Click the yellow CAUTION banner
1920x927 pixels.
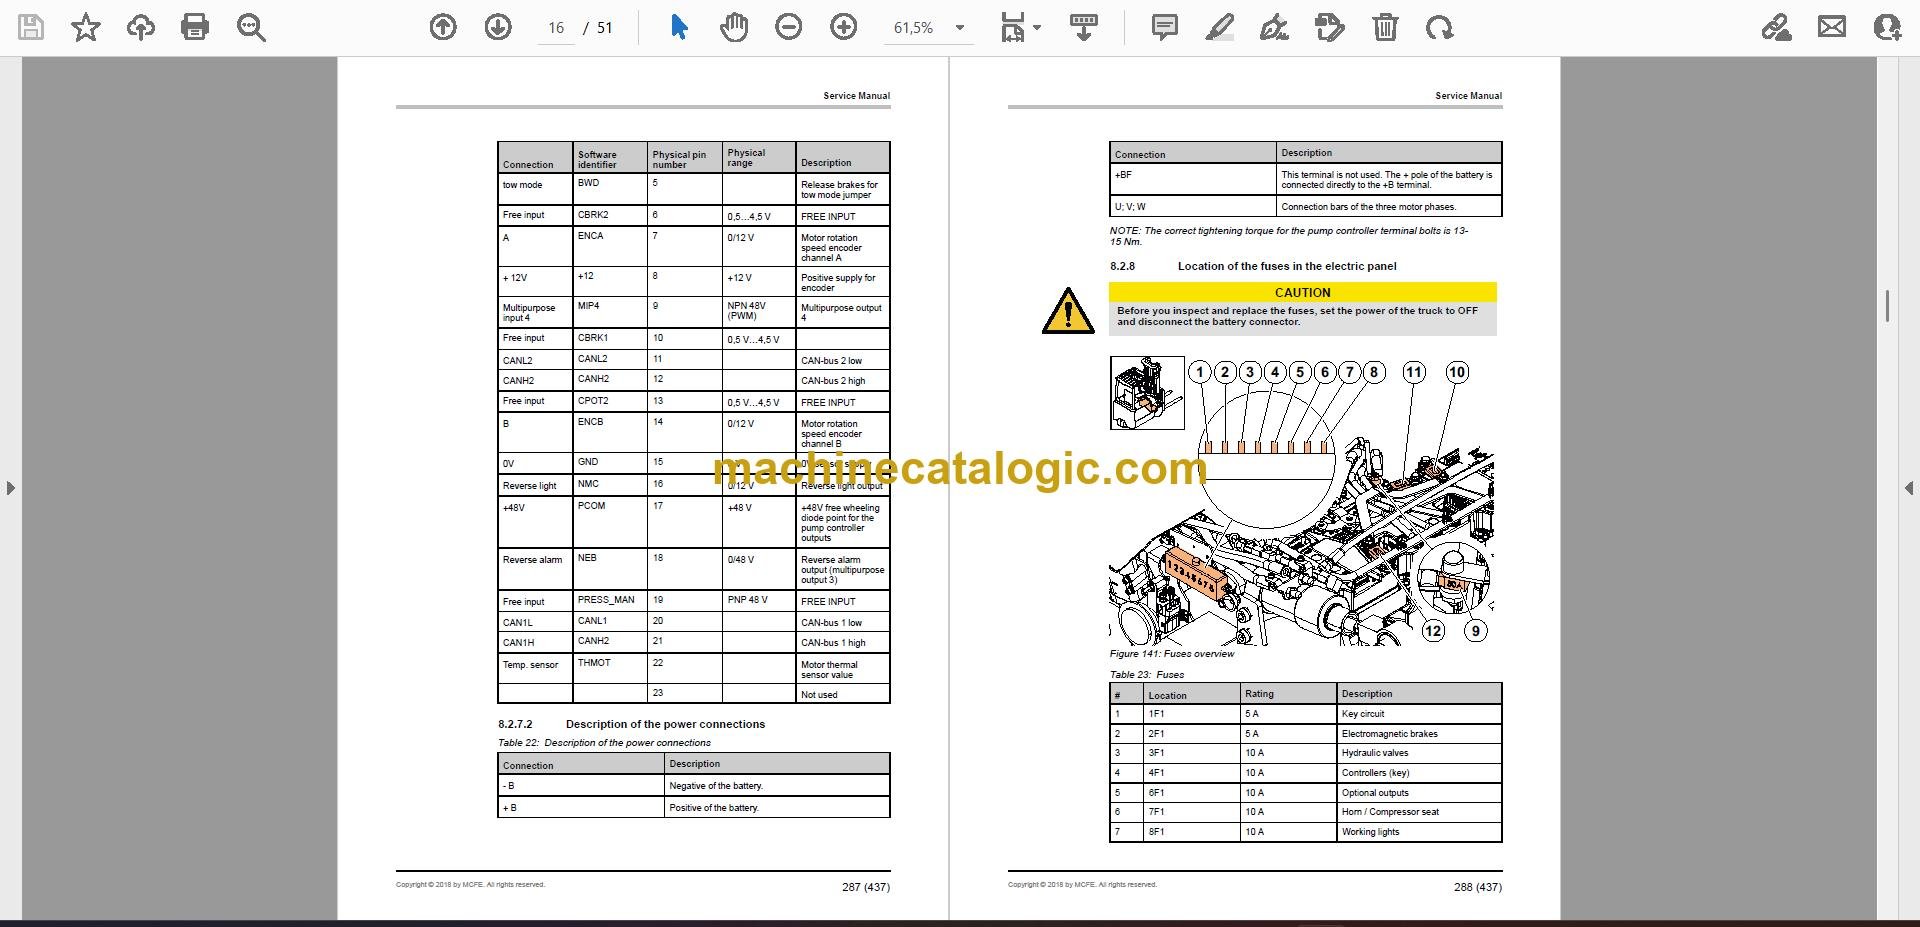coord(1302,292)
